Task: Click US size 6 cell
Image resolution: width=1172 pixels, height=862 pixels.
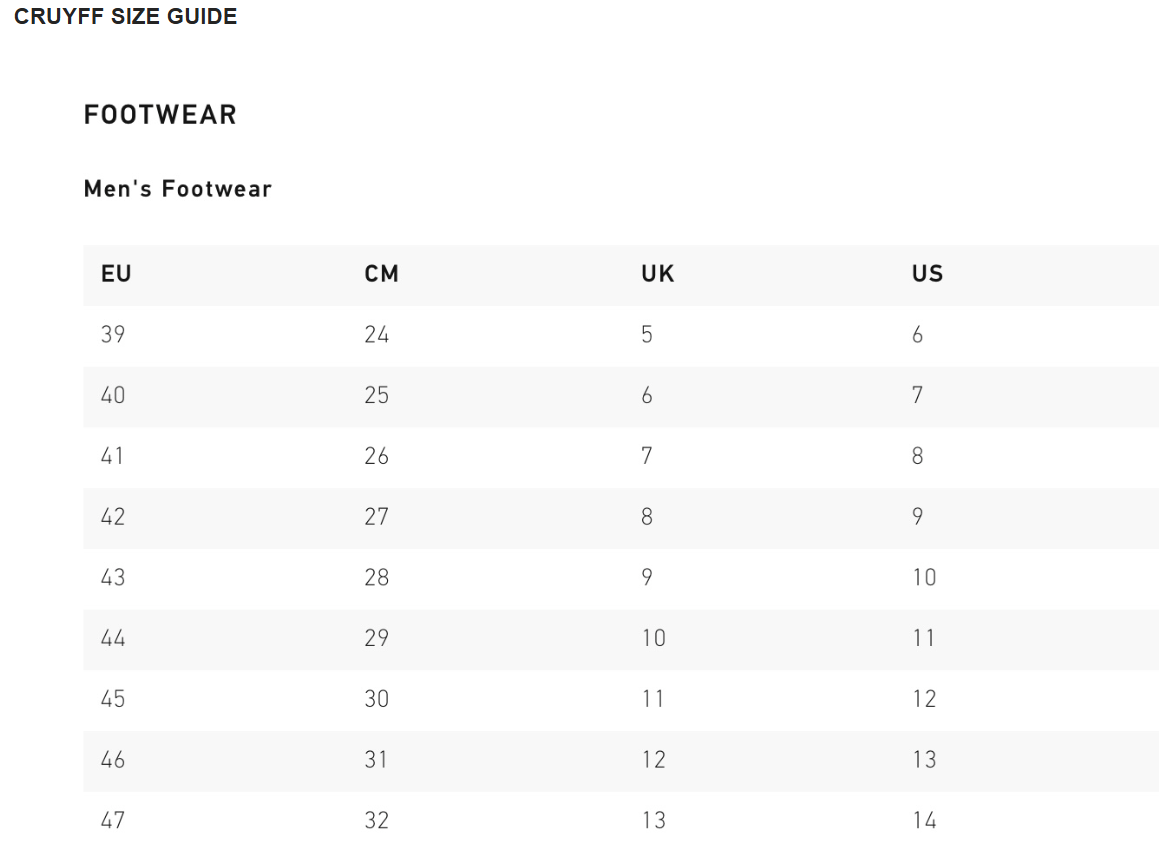Action: [x=917, y=335]
